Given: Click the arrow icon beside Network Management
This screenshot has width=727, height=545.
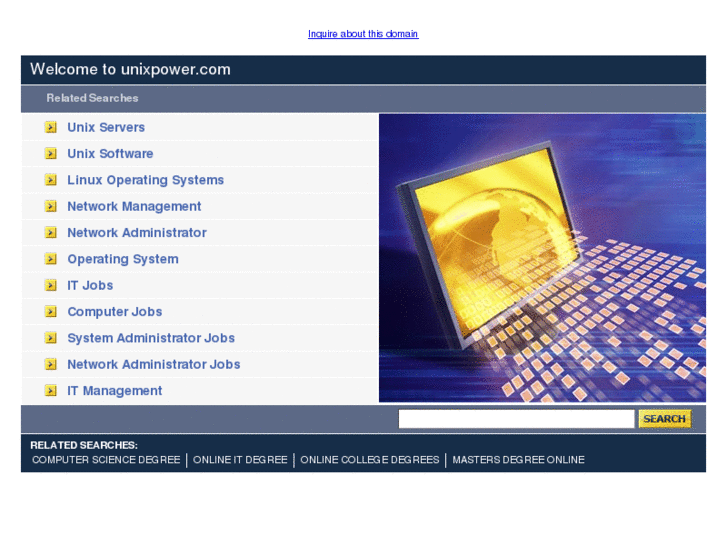Looking at the screenshot, I should pos(51,206).
